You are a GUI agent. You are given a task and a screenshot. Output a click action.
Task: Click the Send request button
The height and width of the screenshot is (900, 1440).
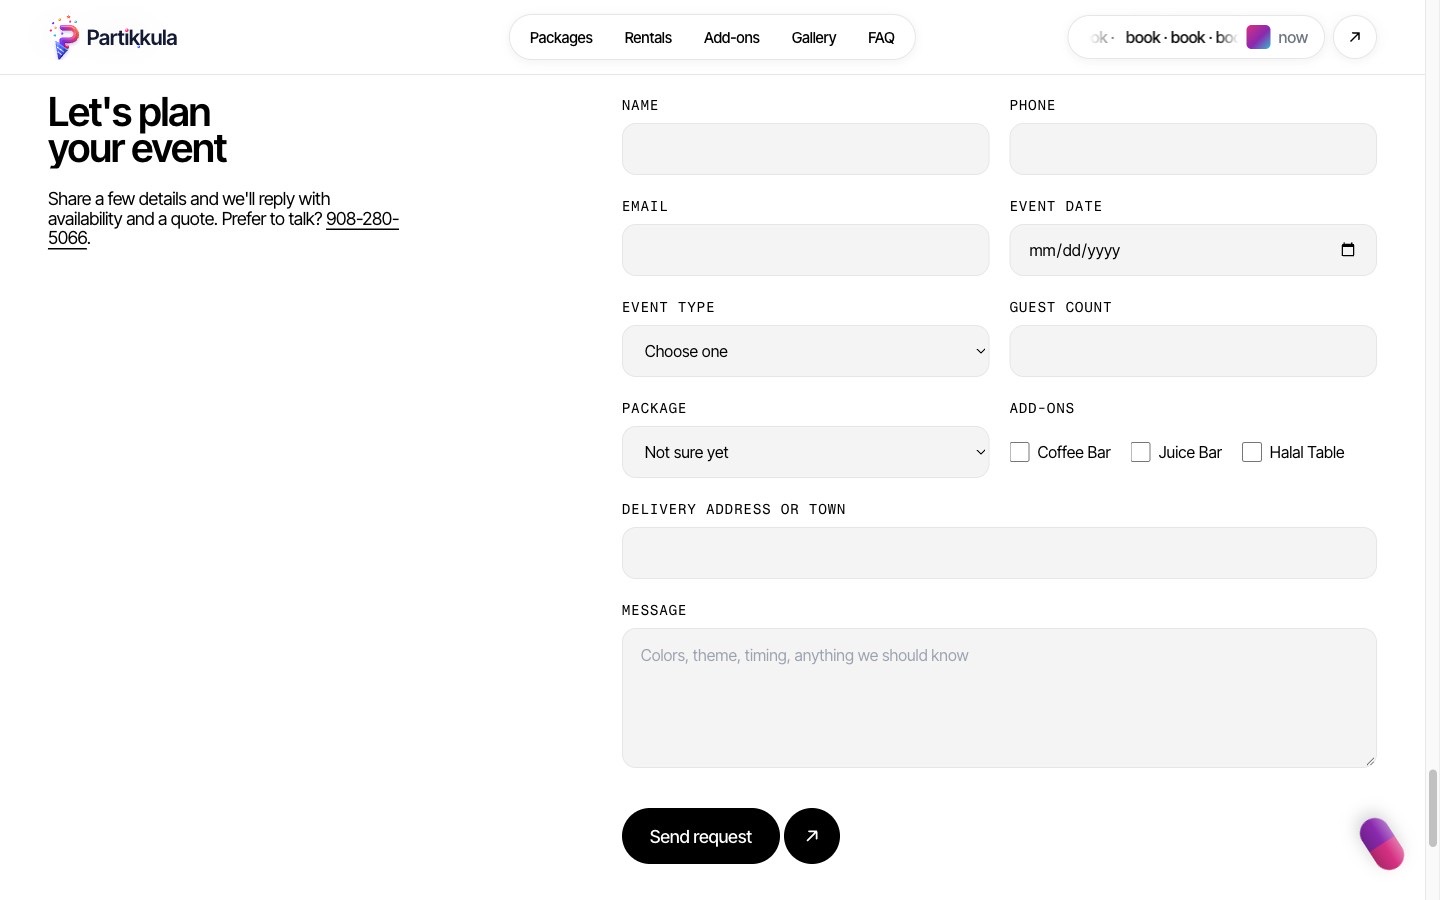701,836
